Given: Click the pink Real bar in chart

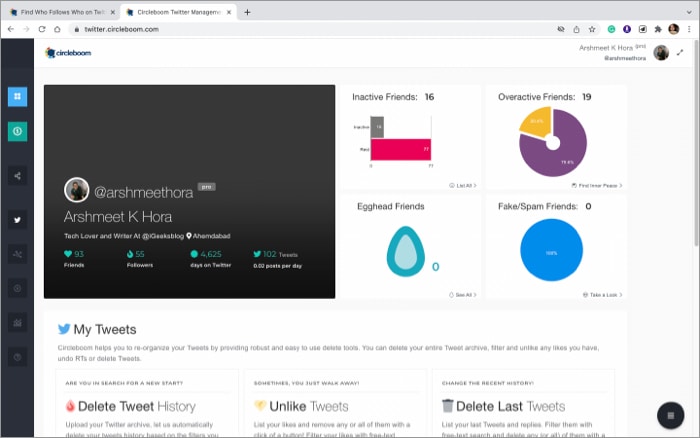Looking at the screenshot, I should [401, 150].
